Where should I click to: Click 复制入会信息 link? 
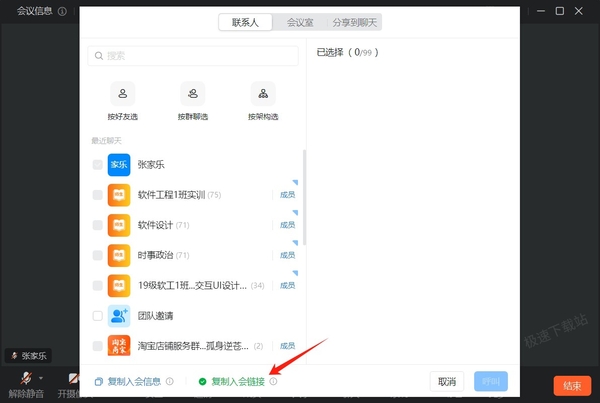coord(134,382)
